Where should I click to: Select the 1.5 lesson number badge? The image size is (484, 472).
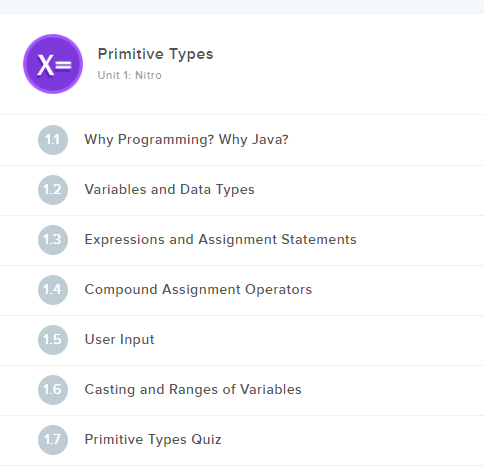point(53,340)
